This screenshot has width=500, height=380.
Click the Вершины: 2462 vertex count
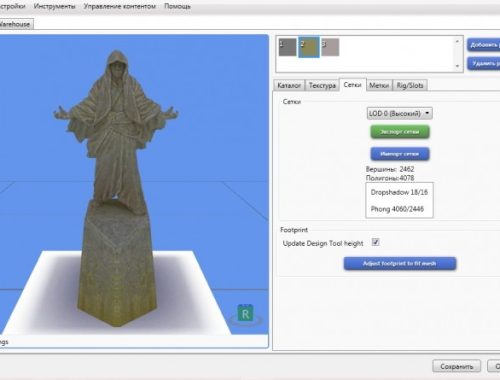390,169
